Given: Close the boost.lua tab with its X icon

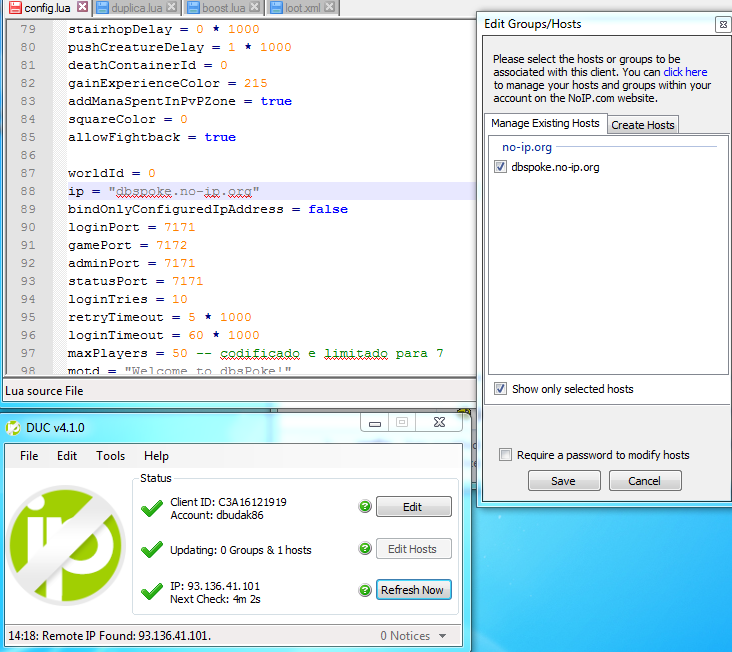Looking at the screenshot, I should coord(254,7).
